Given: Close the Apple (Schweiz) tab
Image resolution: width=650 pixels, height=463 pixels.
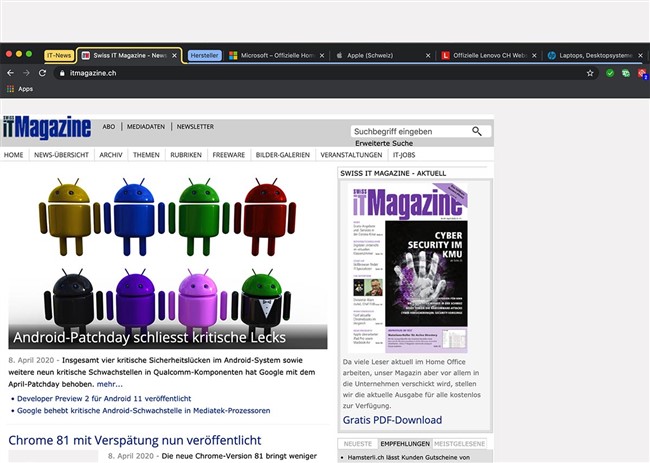Looking at the screenshot, I should point(428,55).
